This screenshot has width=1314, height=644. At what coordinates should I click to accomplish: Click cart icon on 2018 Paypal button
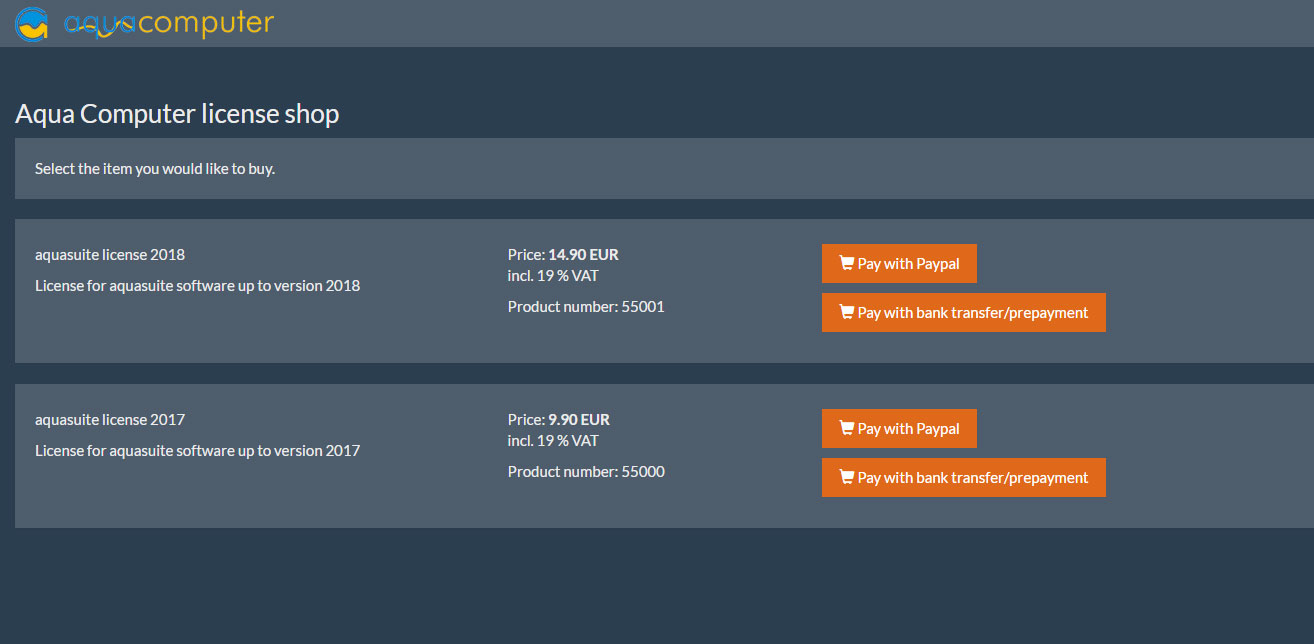coord(846,264)
